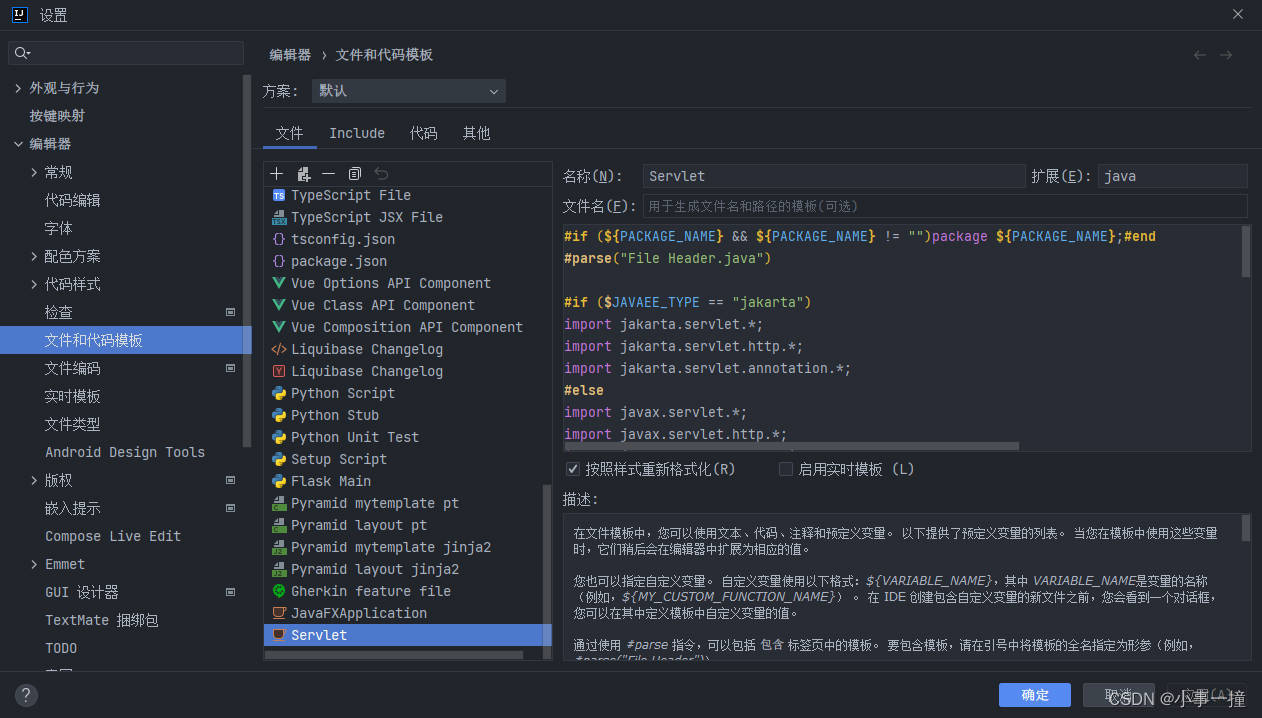Click the back navigation arrow near top right

click(1200, 55)
